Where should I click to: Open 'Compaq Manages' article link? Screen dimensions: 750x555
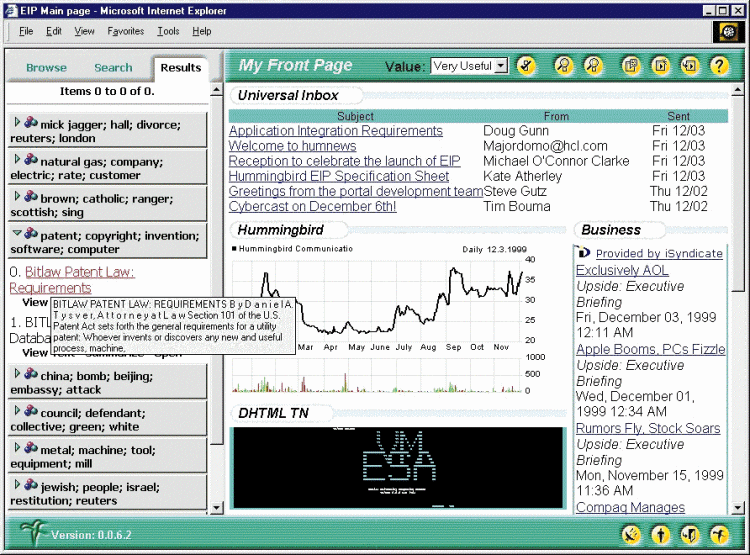630,507
